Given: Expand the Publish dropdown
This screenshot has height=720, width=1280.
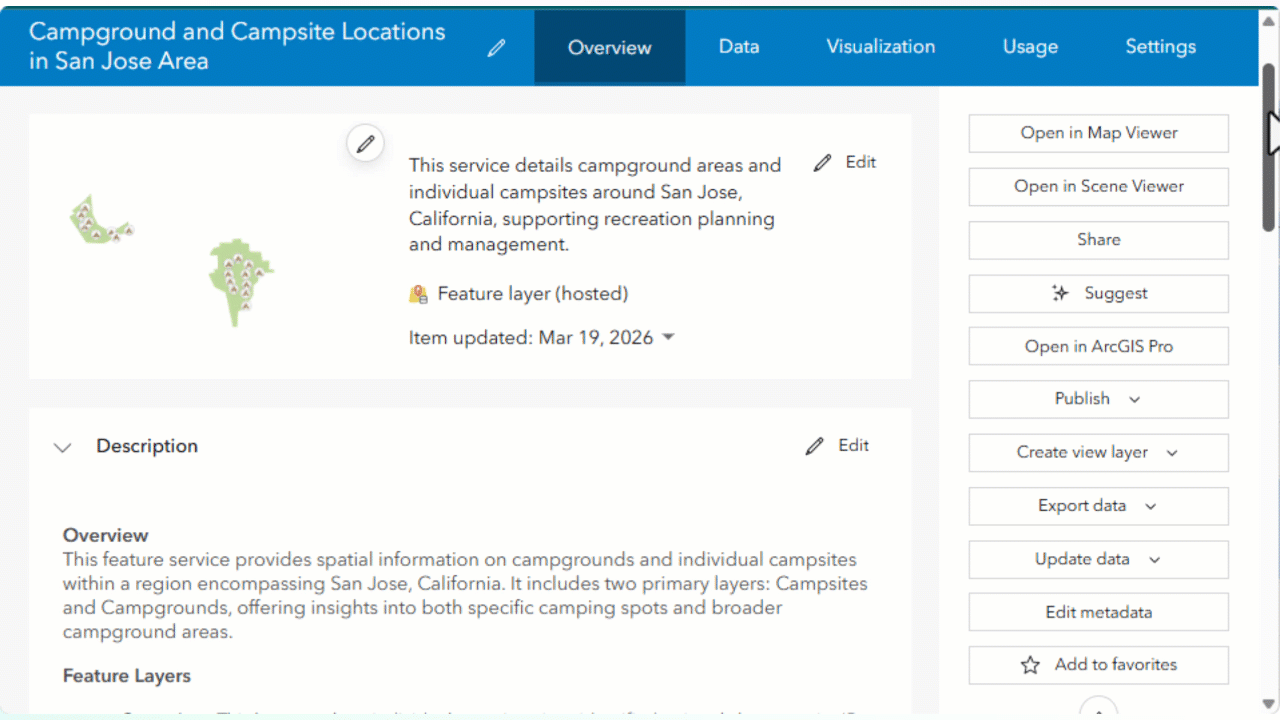Looking at the screenshot, I should [1133, 399].
